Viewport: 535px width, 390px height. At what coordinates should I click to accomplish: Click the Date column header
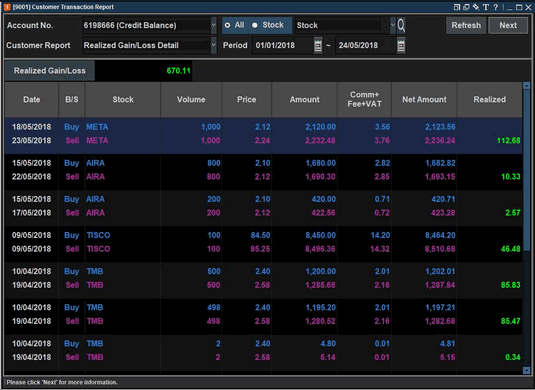32,100
